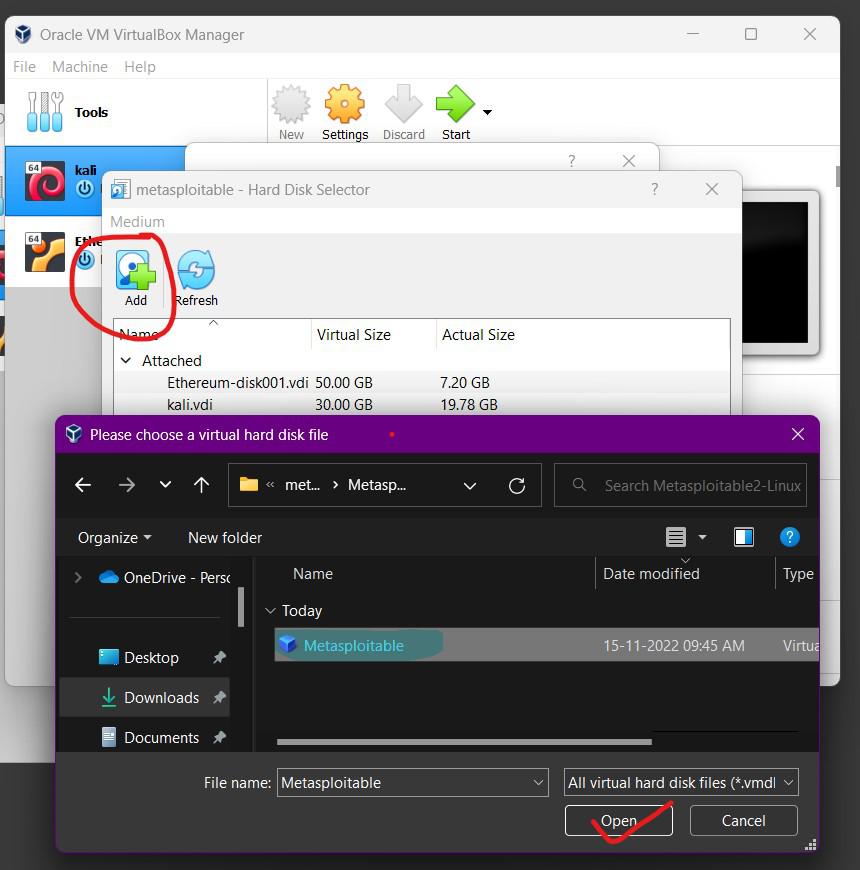Click the Add disk icon in Hard Disk Selector
The image size is (860, 870).
pos(135,270)
